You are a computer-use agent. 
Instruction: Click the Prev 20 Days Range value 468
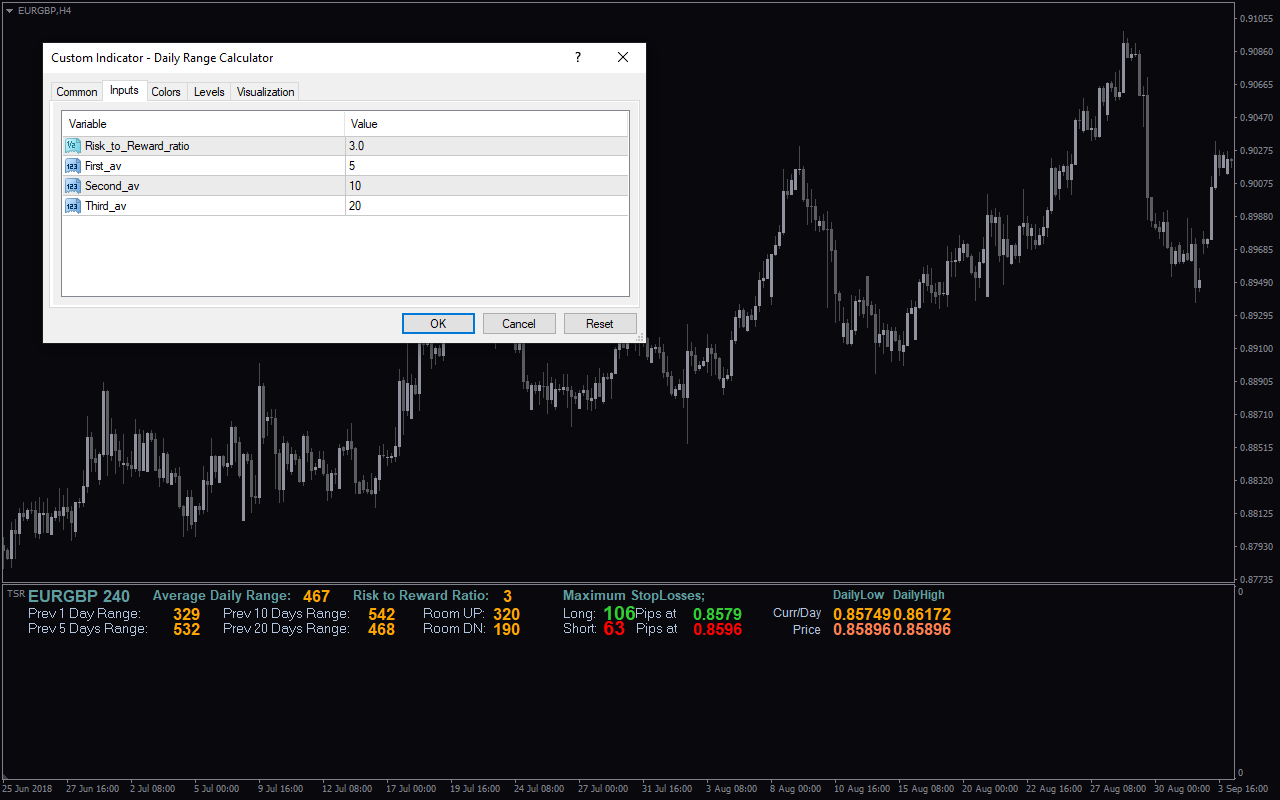(381, 629)
